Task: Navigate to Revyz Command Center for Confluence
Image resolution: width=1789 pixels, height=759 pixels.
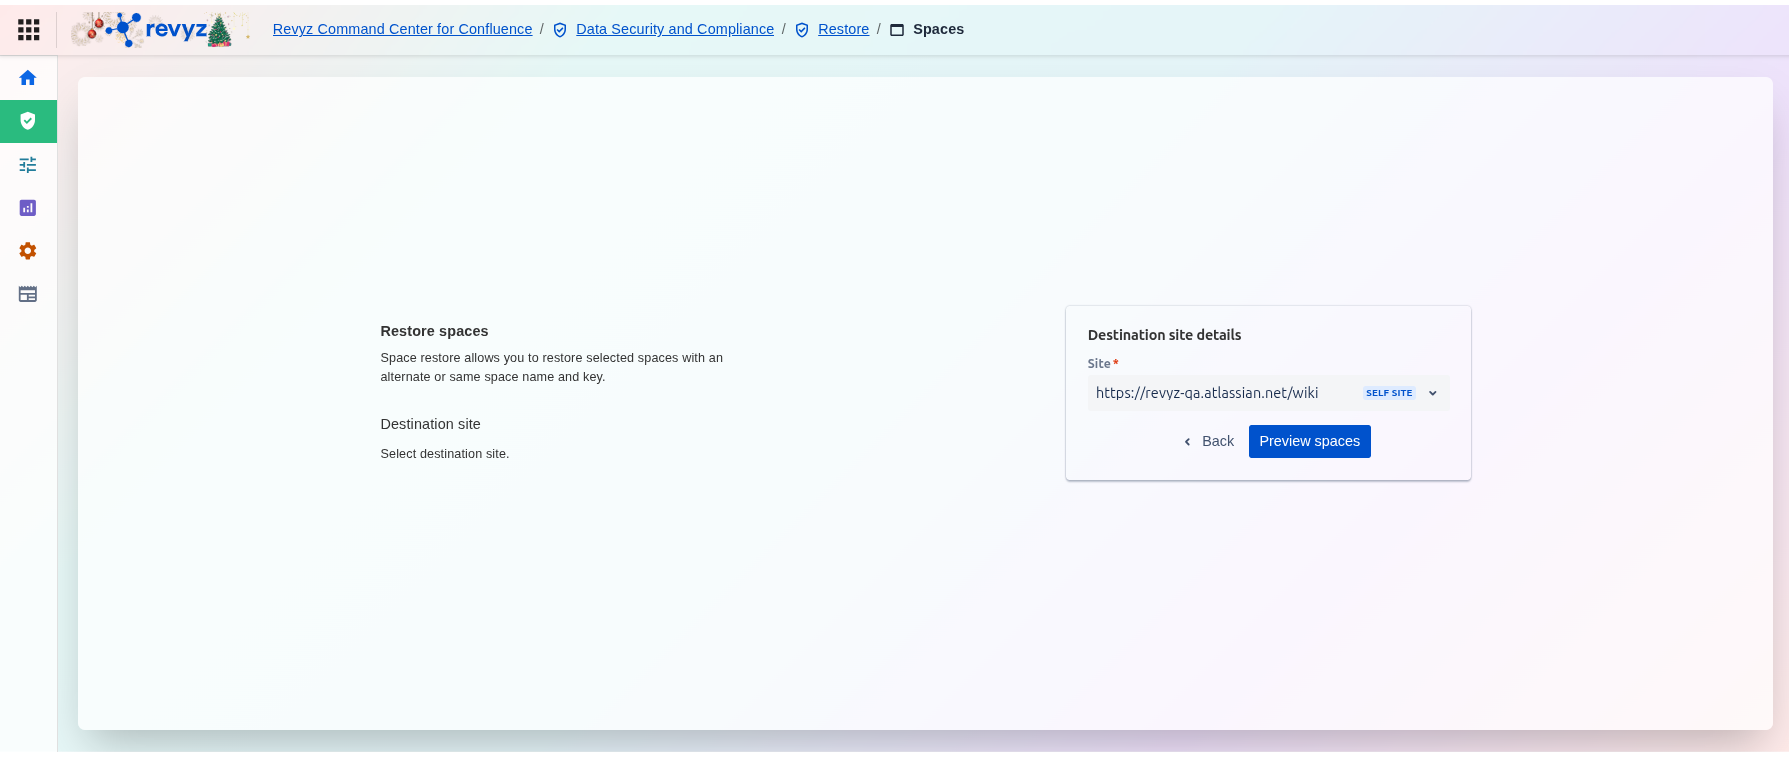Action: click(402, 29)
